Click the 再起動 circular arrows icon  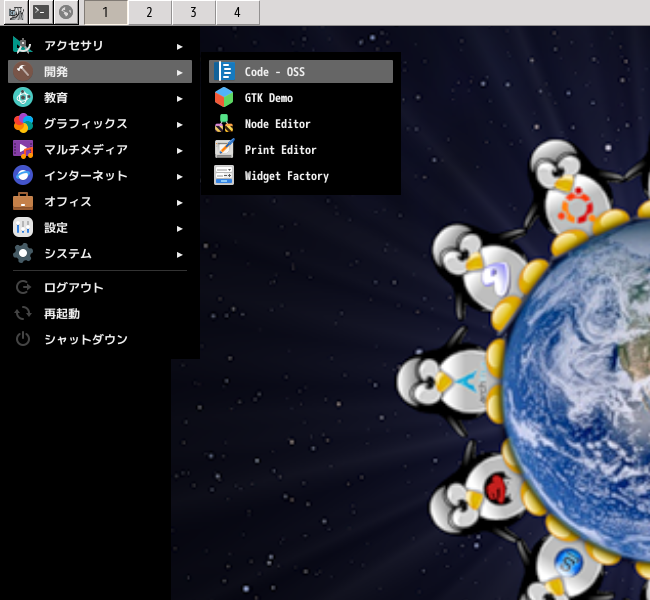pos(23,313)
